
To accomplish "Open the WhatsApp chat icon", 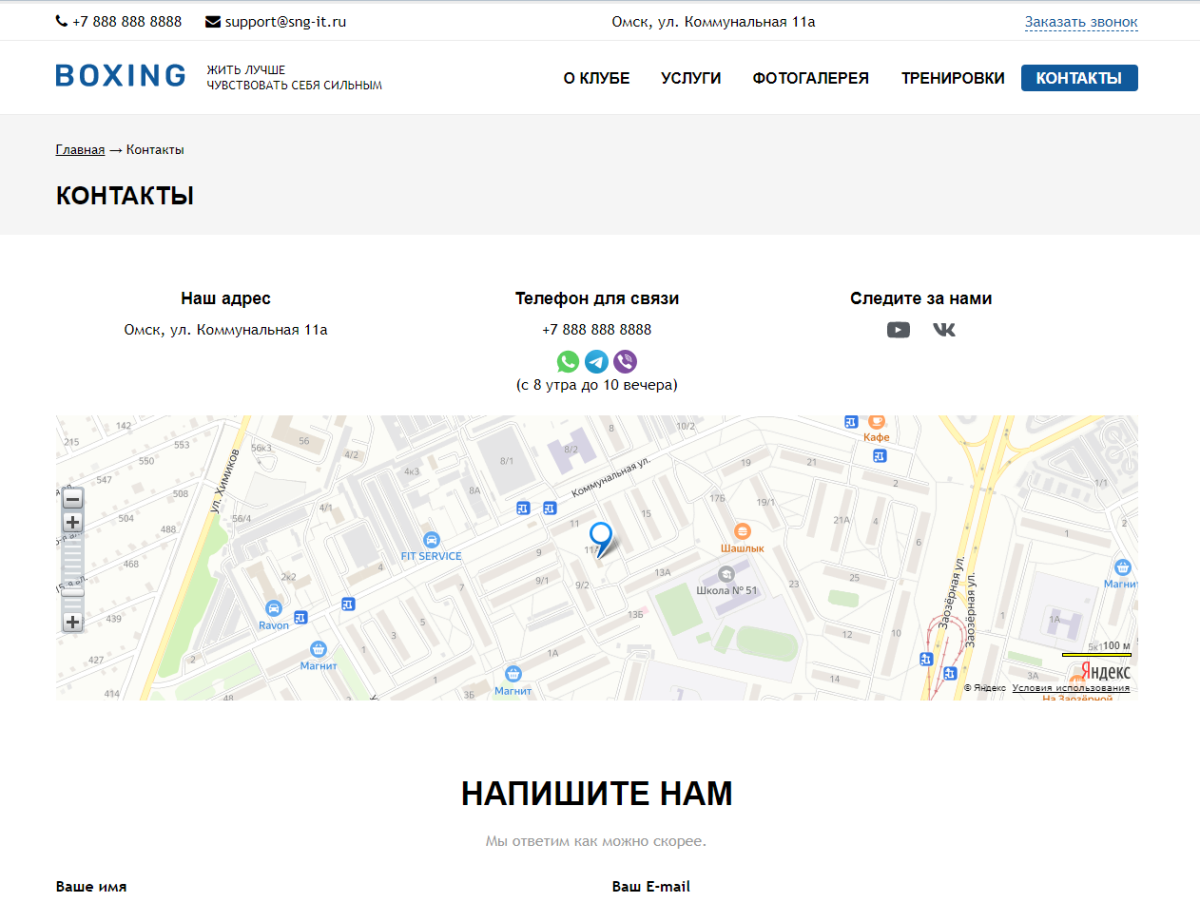I will tap(568, 362).
